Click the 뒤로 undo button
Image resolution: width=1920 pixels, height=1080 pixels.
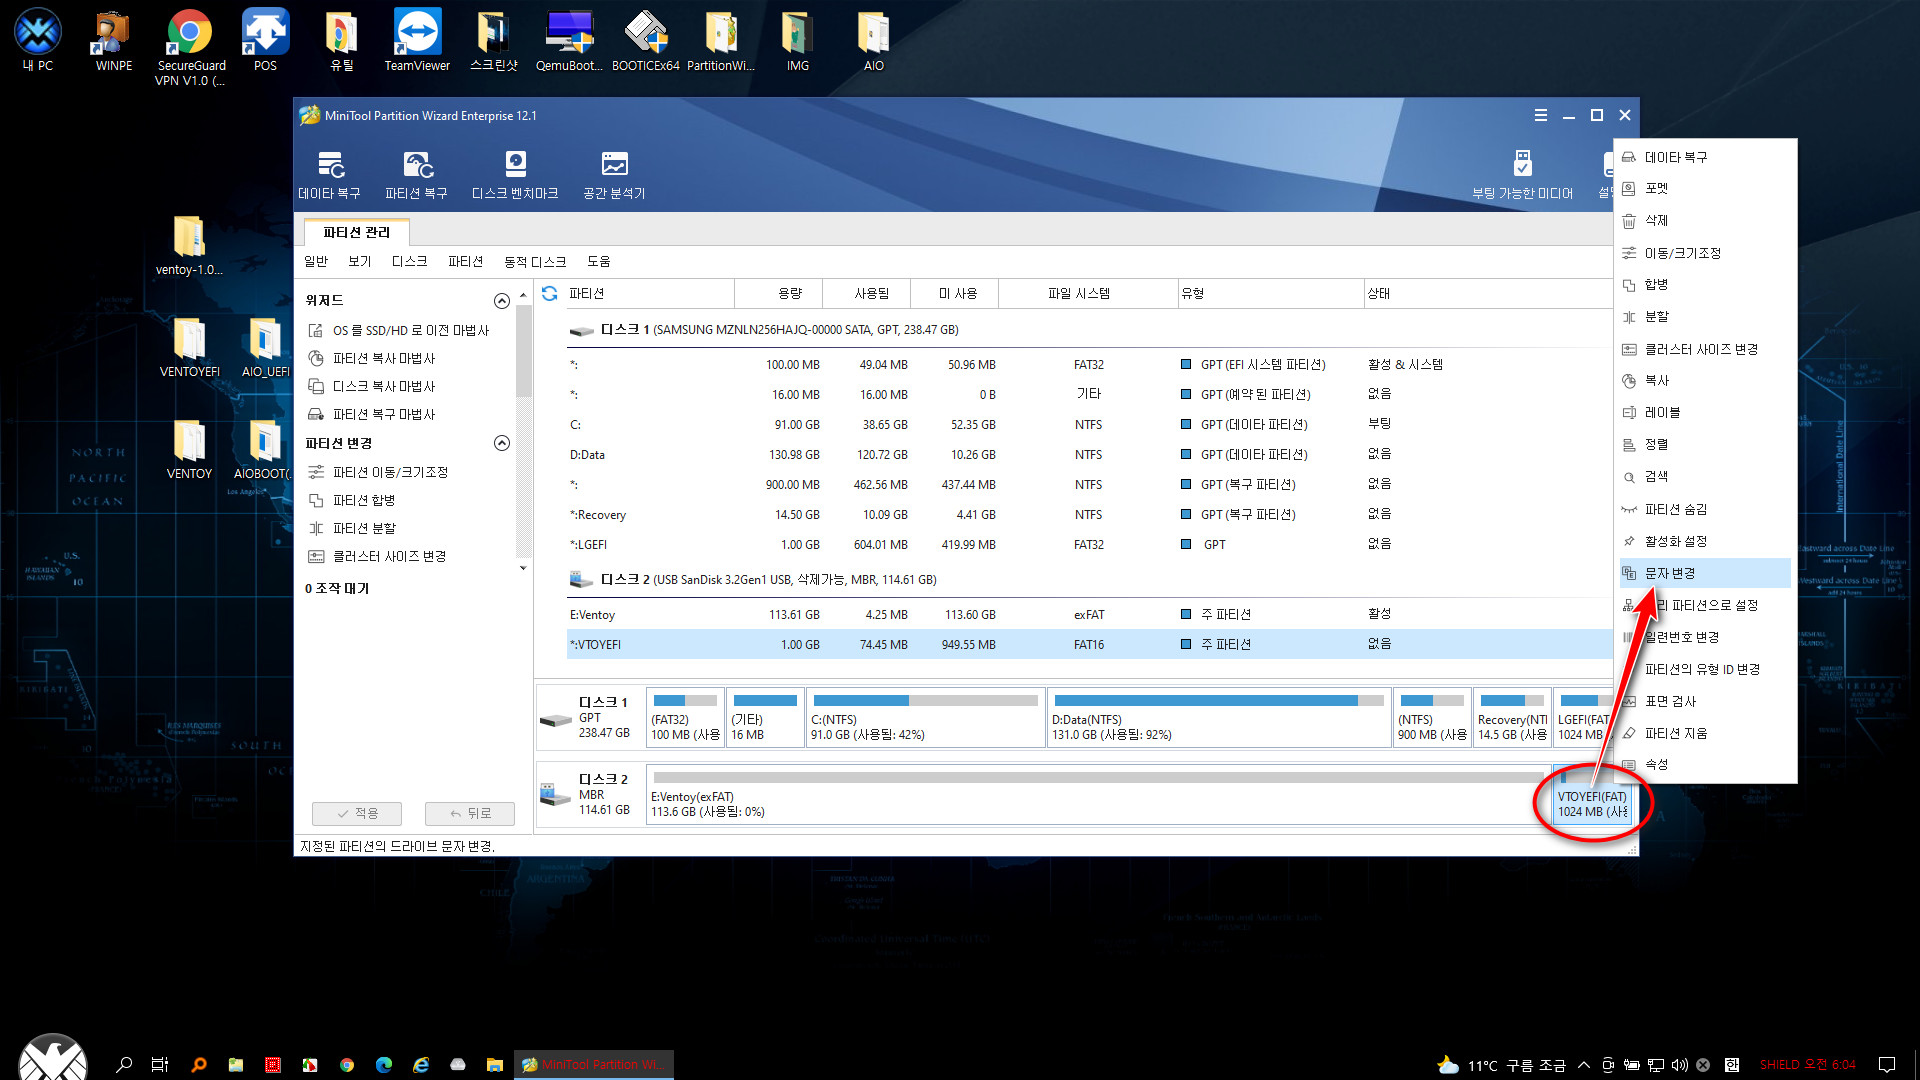[x=470, y=813]
